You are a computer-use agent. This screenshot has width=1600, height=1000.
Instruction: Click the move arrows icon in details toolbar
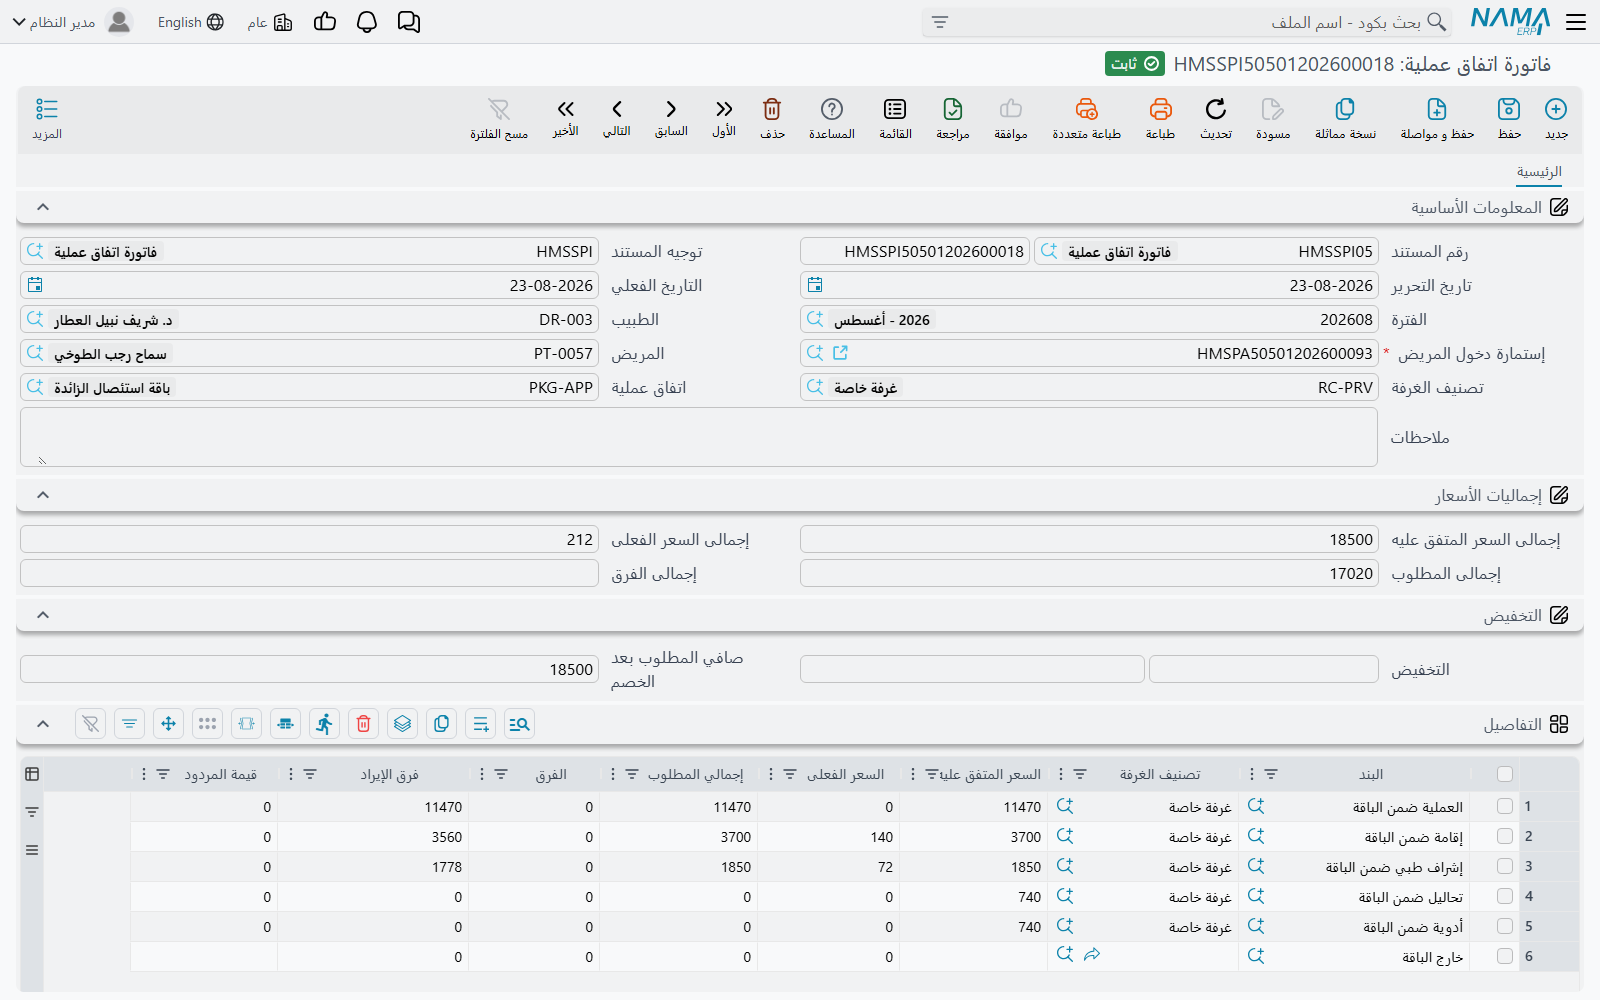[x=169, y=724]
